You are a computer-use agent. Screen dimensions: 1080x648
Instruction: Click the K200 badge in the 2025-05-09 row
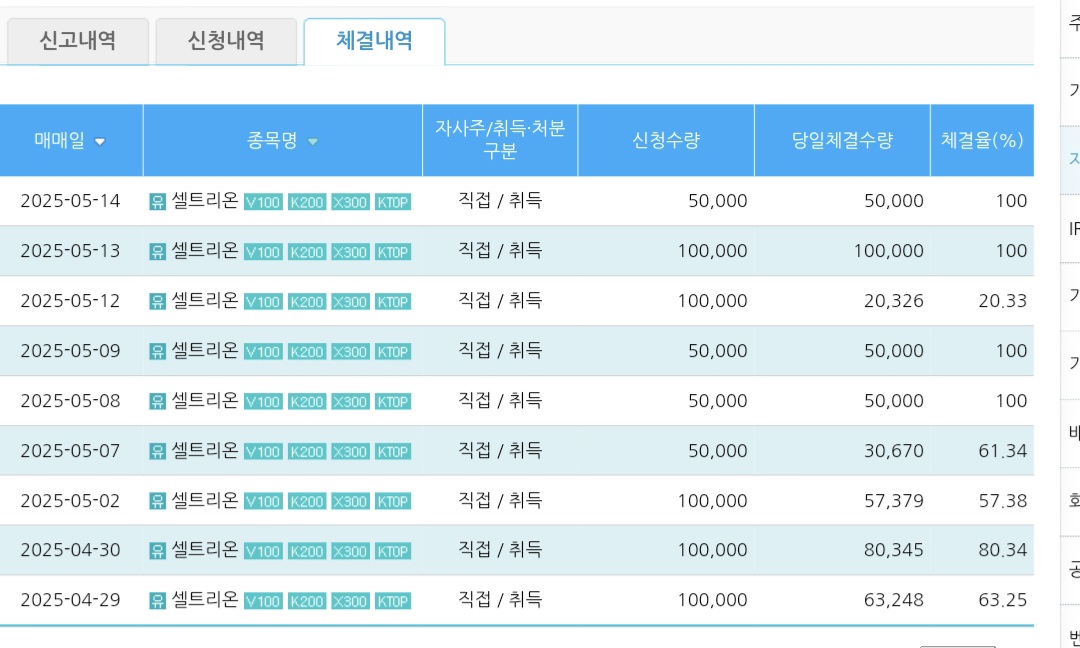pyautogui.click(x=307, y=352)
